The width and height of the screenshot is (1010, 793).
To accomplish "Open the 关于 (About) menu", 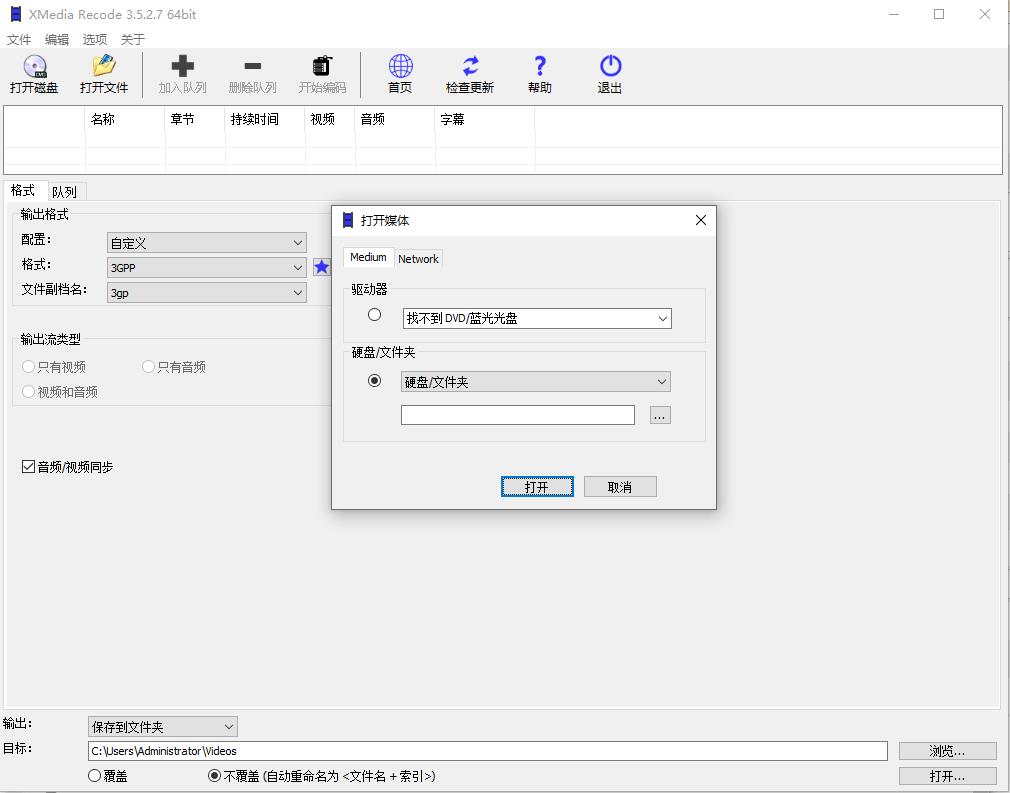I will coord(133,39).
